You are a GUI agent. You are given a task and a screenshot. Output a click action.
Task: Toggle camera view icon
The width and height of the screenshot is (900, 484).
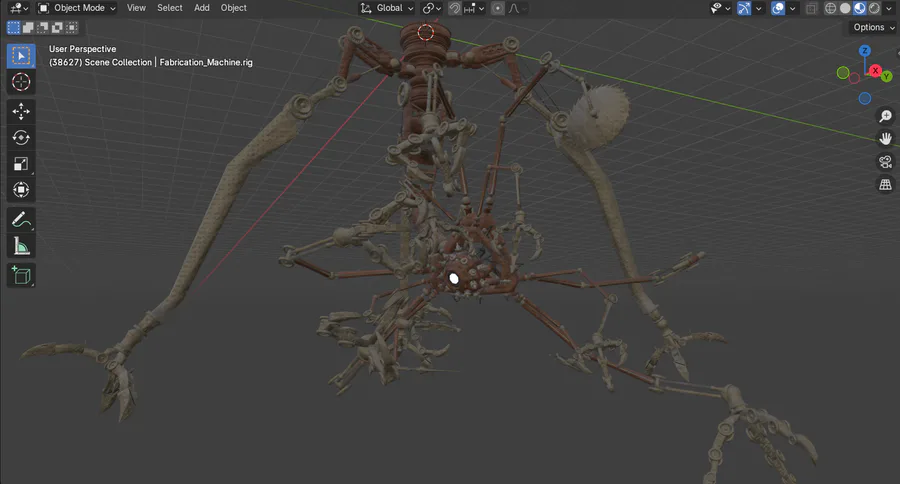[886, 162]
